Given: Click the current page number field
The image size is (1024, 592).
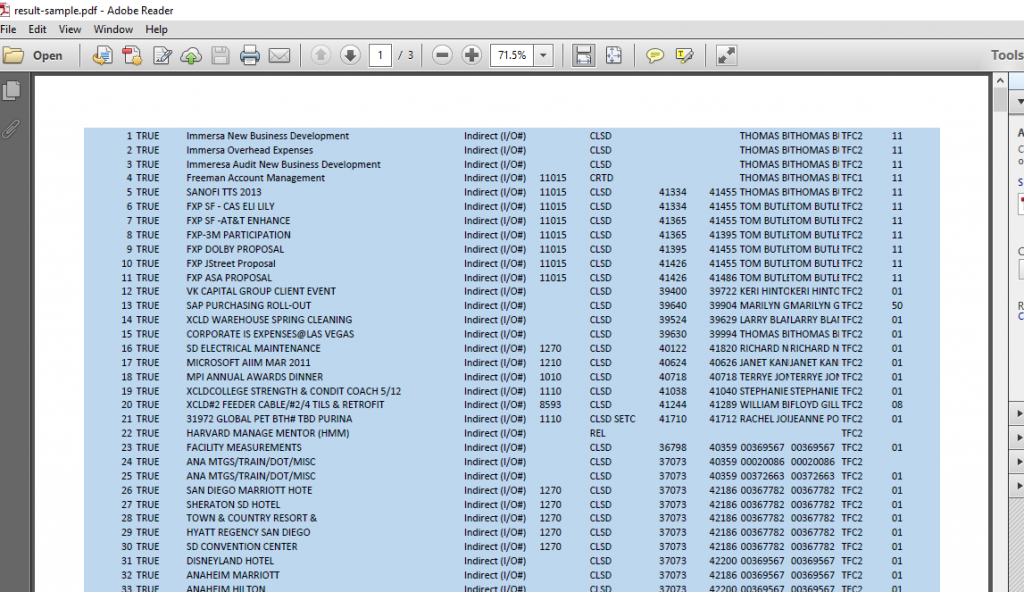Looking at the screenshot, I should 379,56.
